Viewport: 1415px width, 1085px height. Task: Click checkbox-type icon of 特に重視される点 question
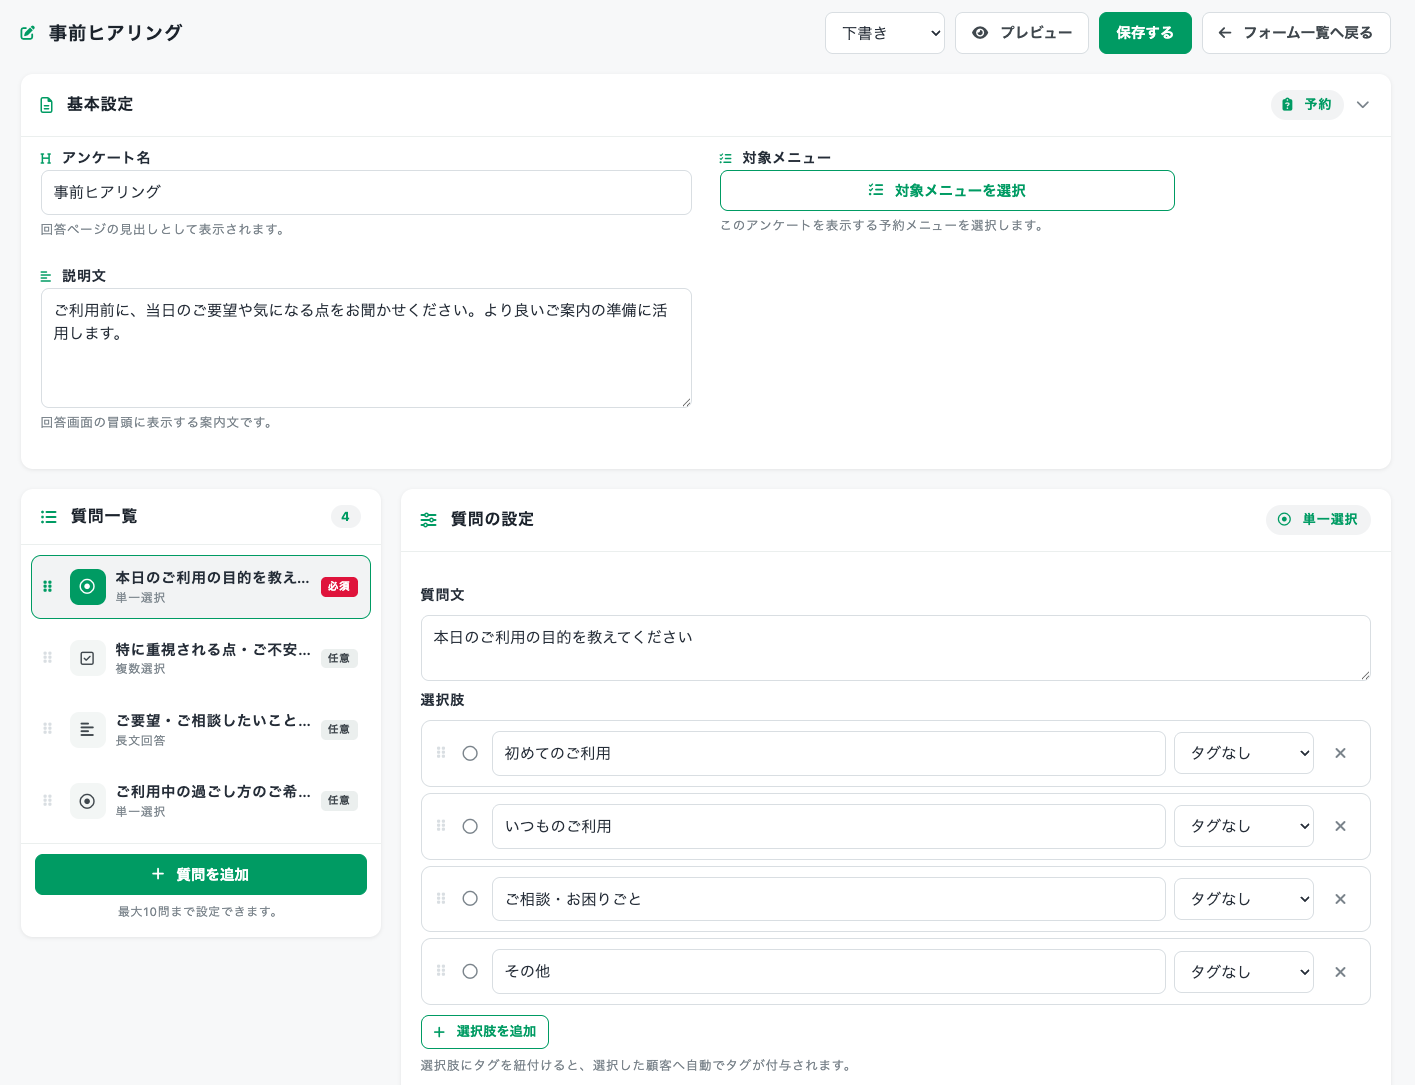(87, 658)
